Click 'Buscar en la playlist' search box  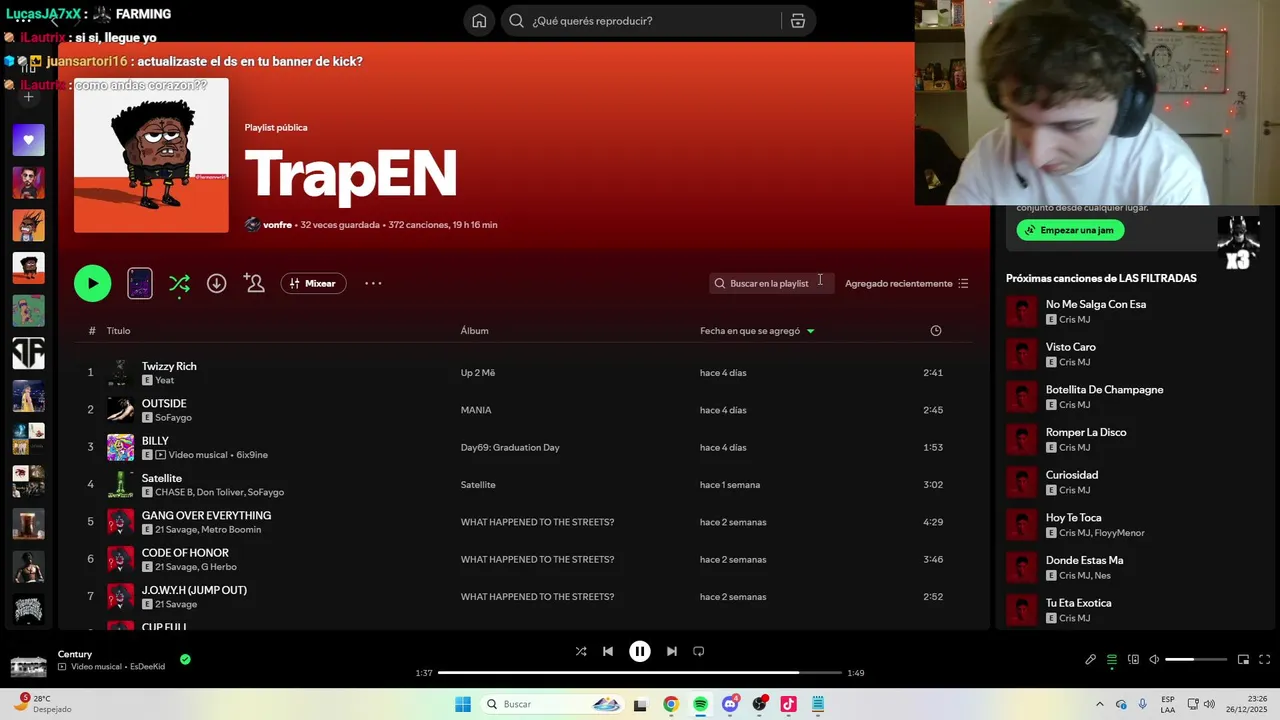(x=770, y=283)
